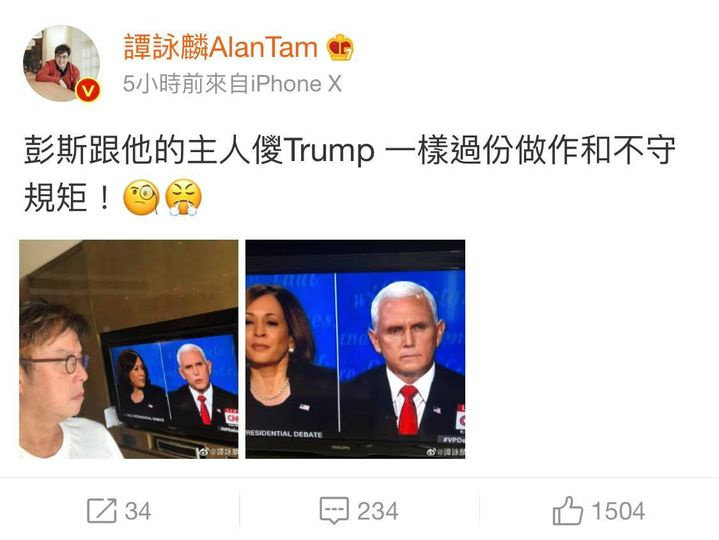719x540 pixels.
Task: Open Alan Tam's profile avatar photo
Action: 61,63
